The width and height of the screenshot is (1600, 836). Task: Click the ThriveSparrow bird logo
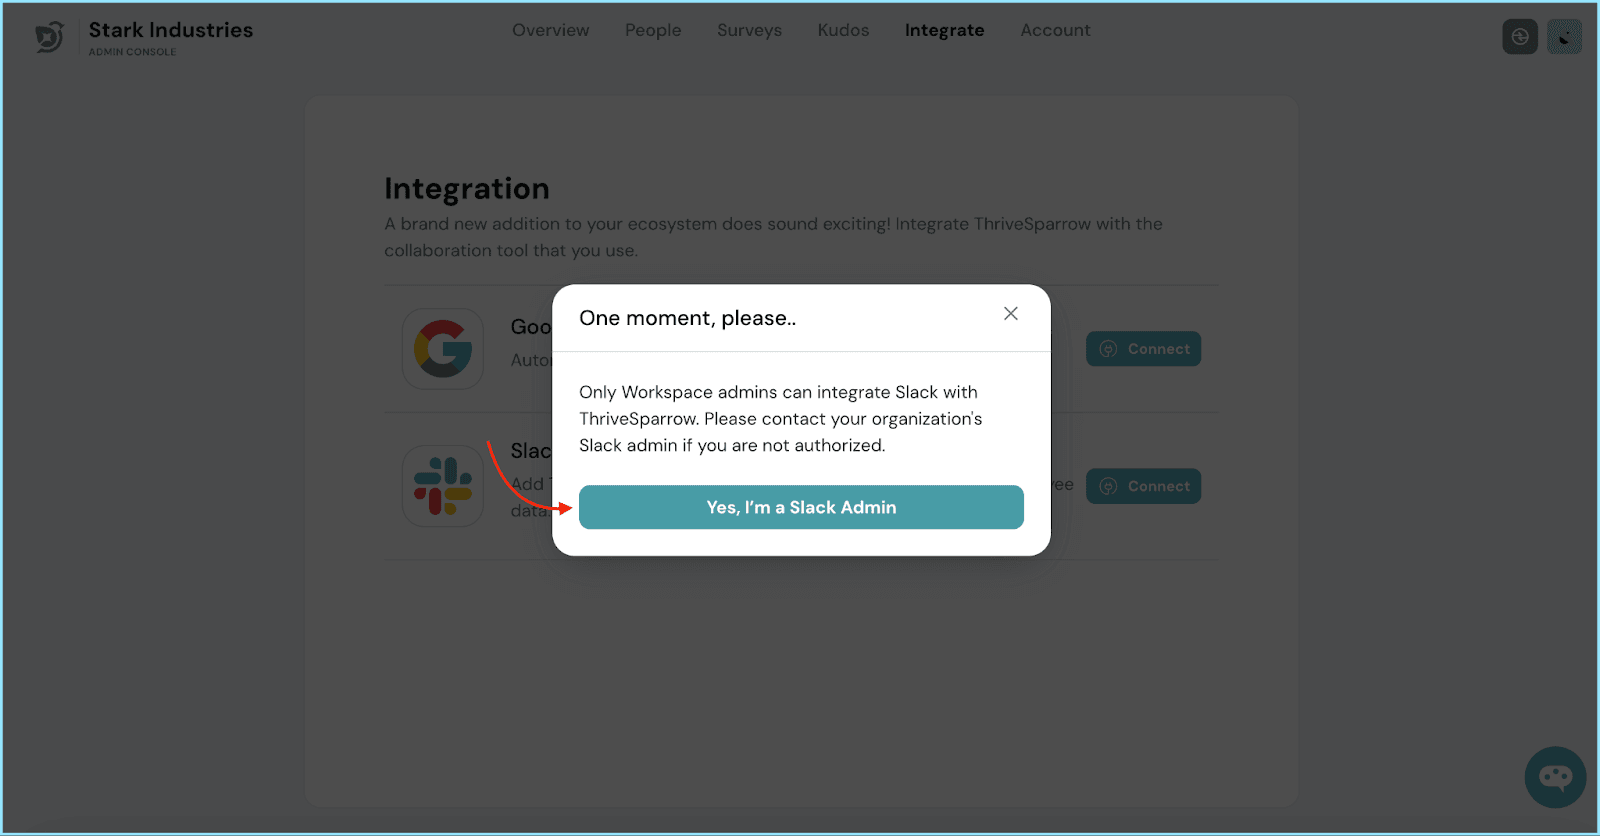[x=49, y=37]
